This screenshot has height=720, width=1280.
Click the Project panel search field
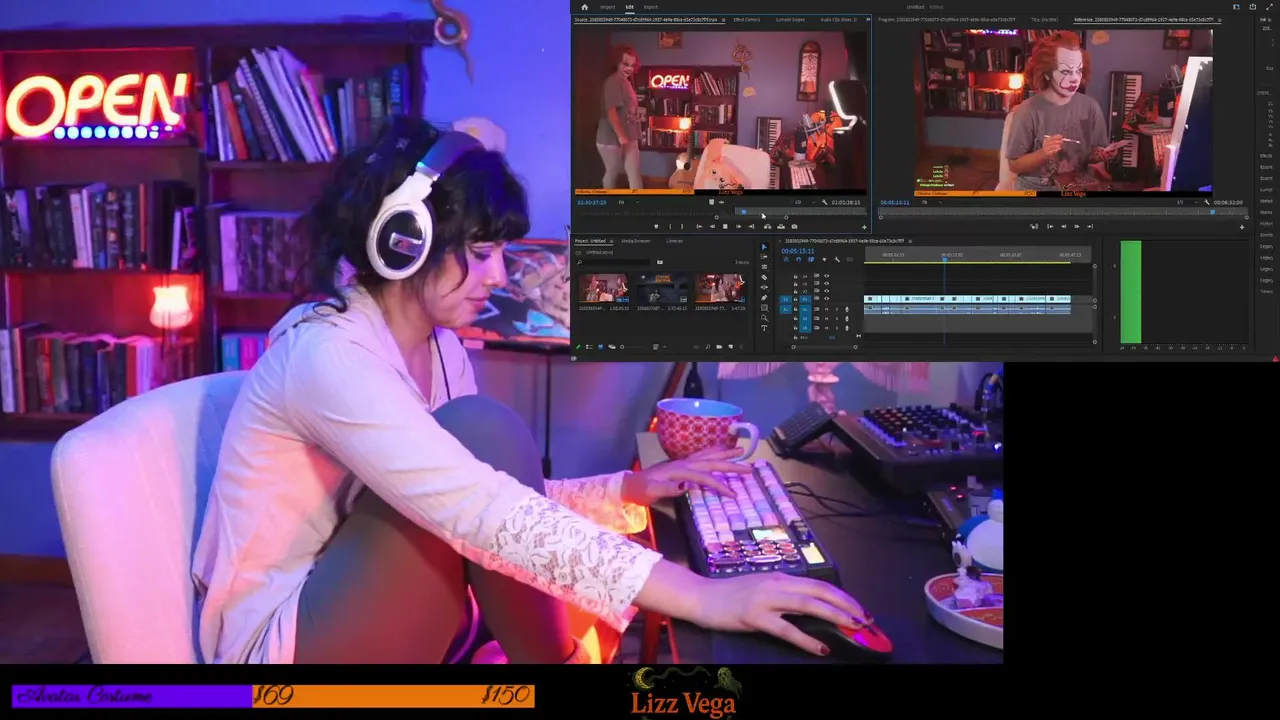tap(613, 262)
